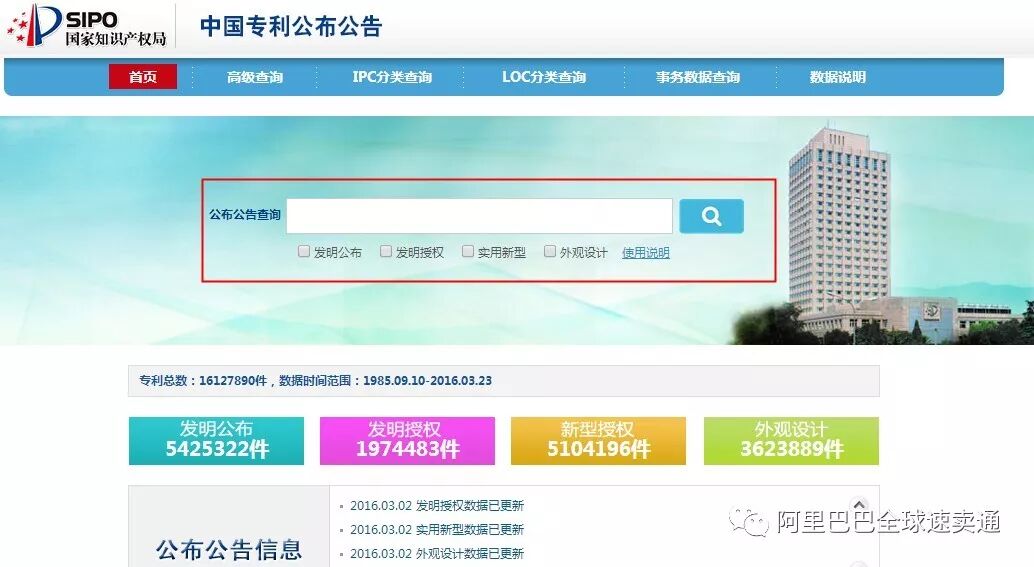The image size is (1034, 567).
Task: Check the 发明公布 checkbox
Action: [303, 251]
